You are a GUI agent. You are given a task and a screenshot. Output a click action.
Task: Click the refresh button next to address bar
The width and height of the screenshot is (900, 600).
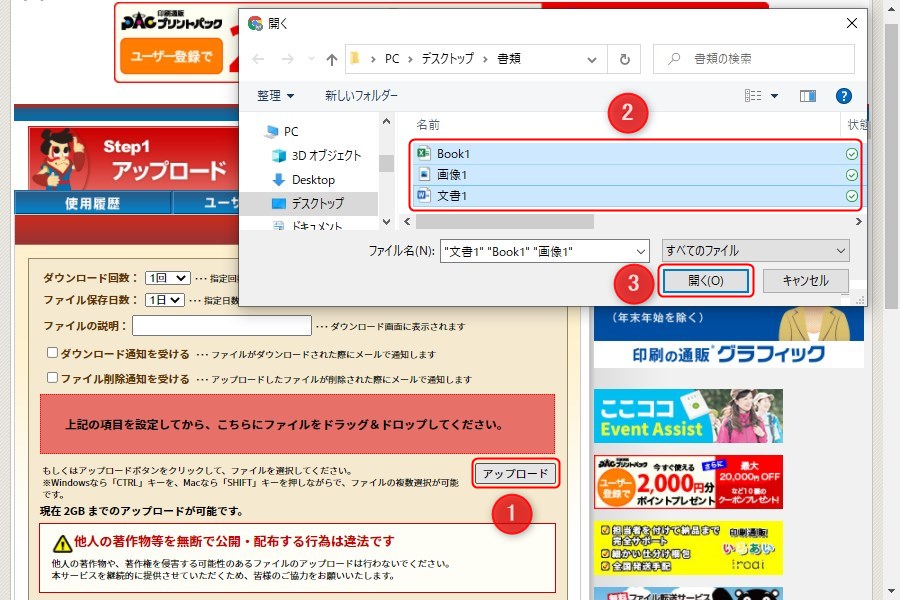[624, 59]
